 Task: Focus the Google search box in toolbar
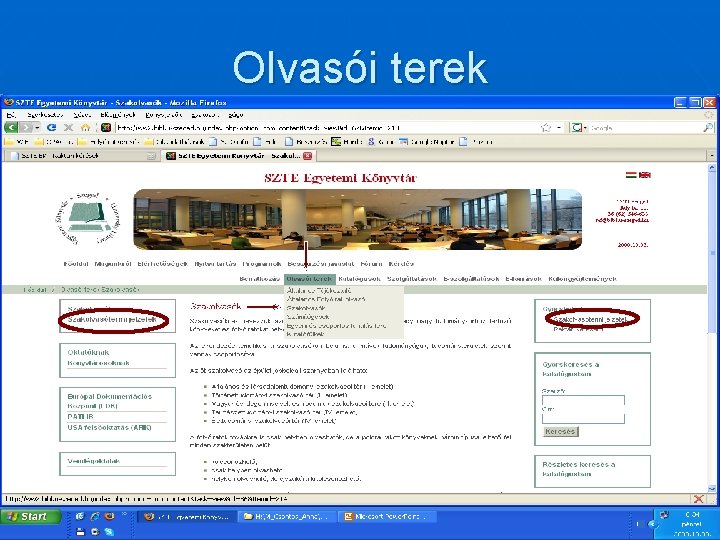645,128
